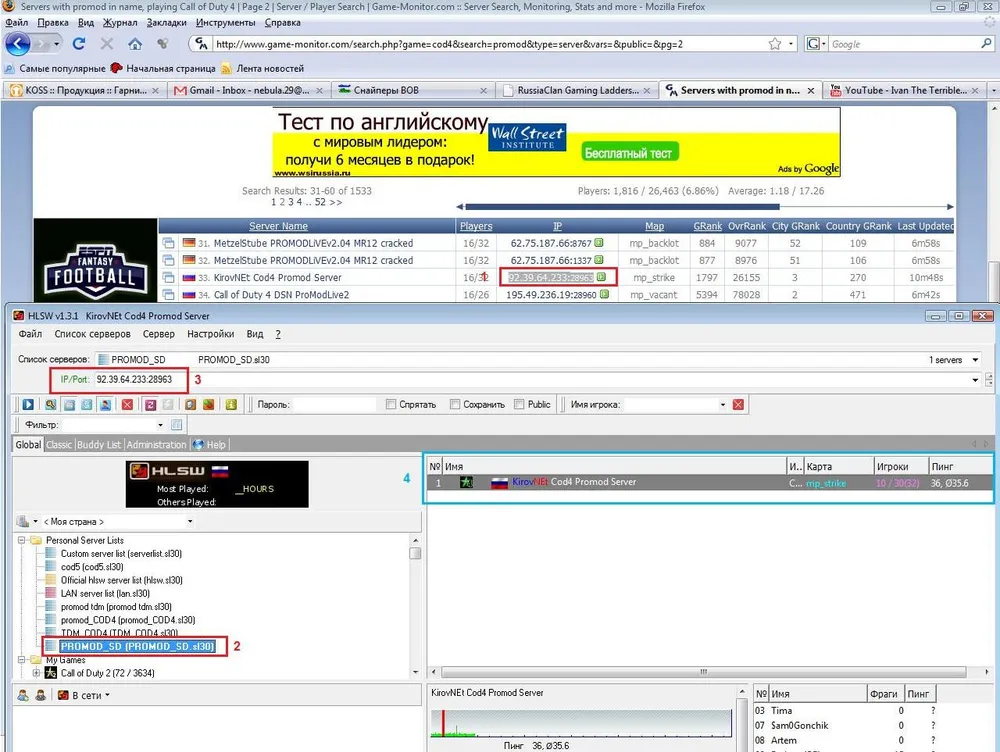Open the Настройки menu in HLSW

click(210, 334)
